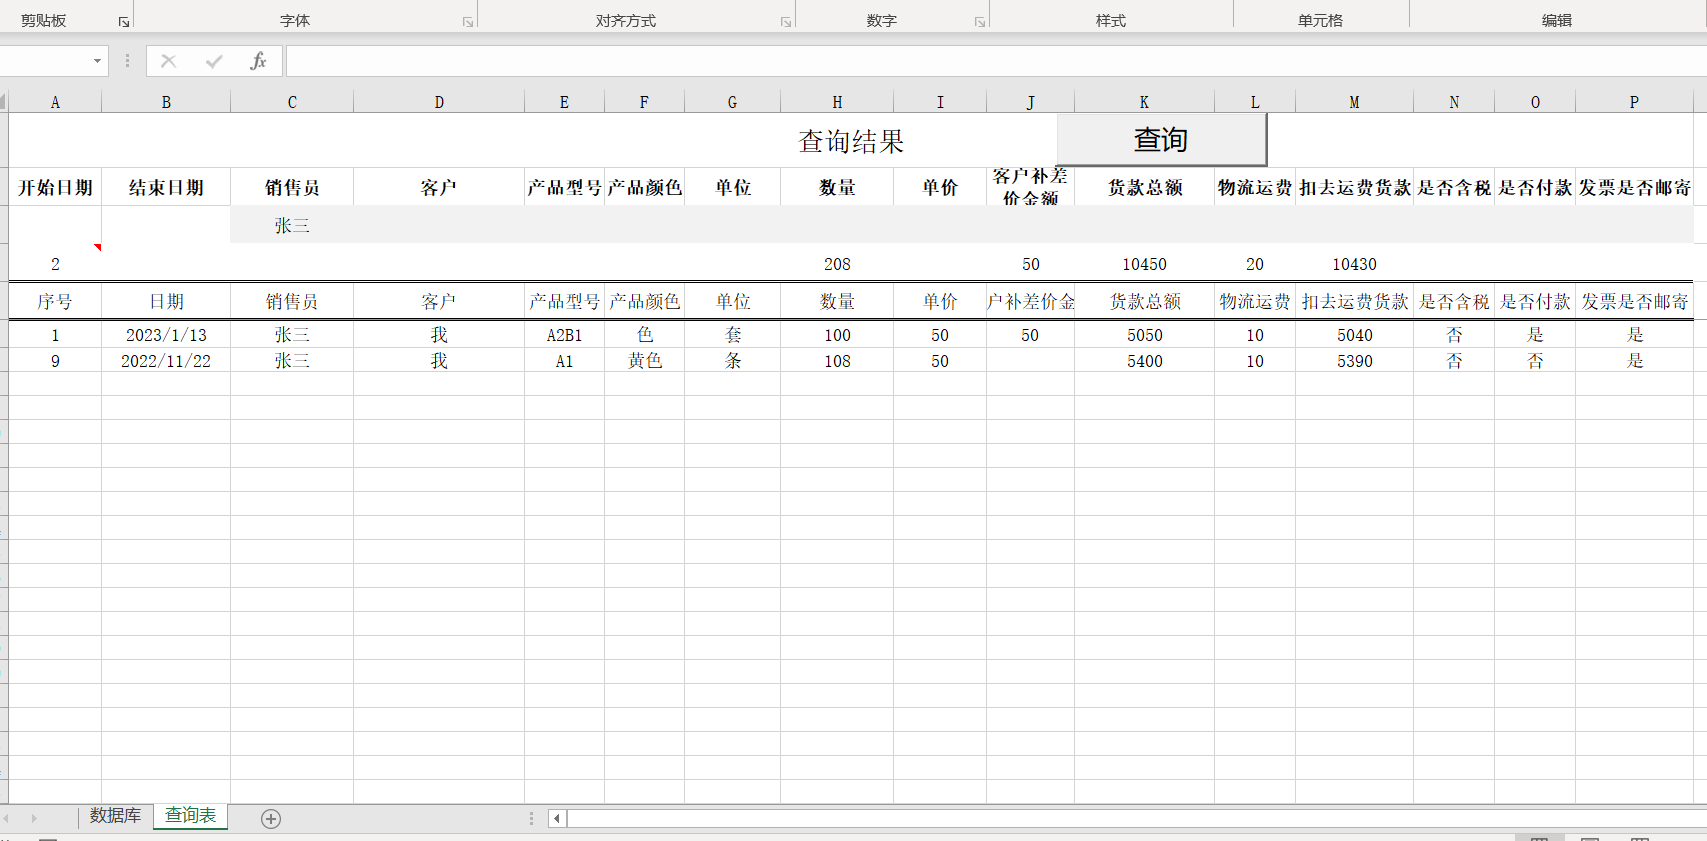The image size is (1707, 841).
Task: Cancel formula entry with the X icon
Action: point(168,61)
